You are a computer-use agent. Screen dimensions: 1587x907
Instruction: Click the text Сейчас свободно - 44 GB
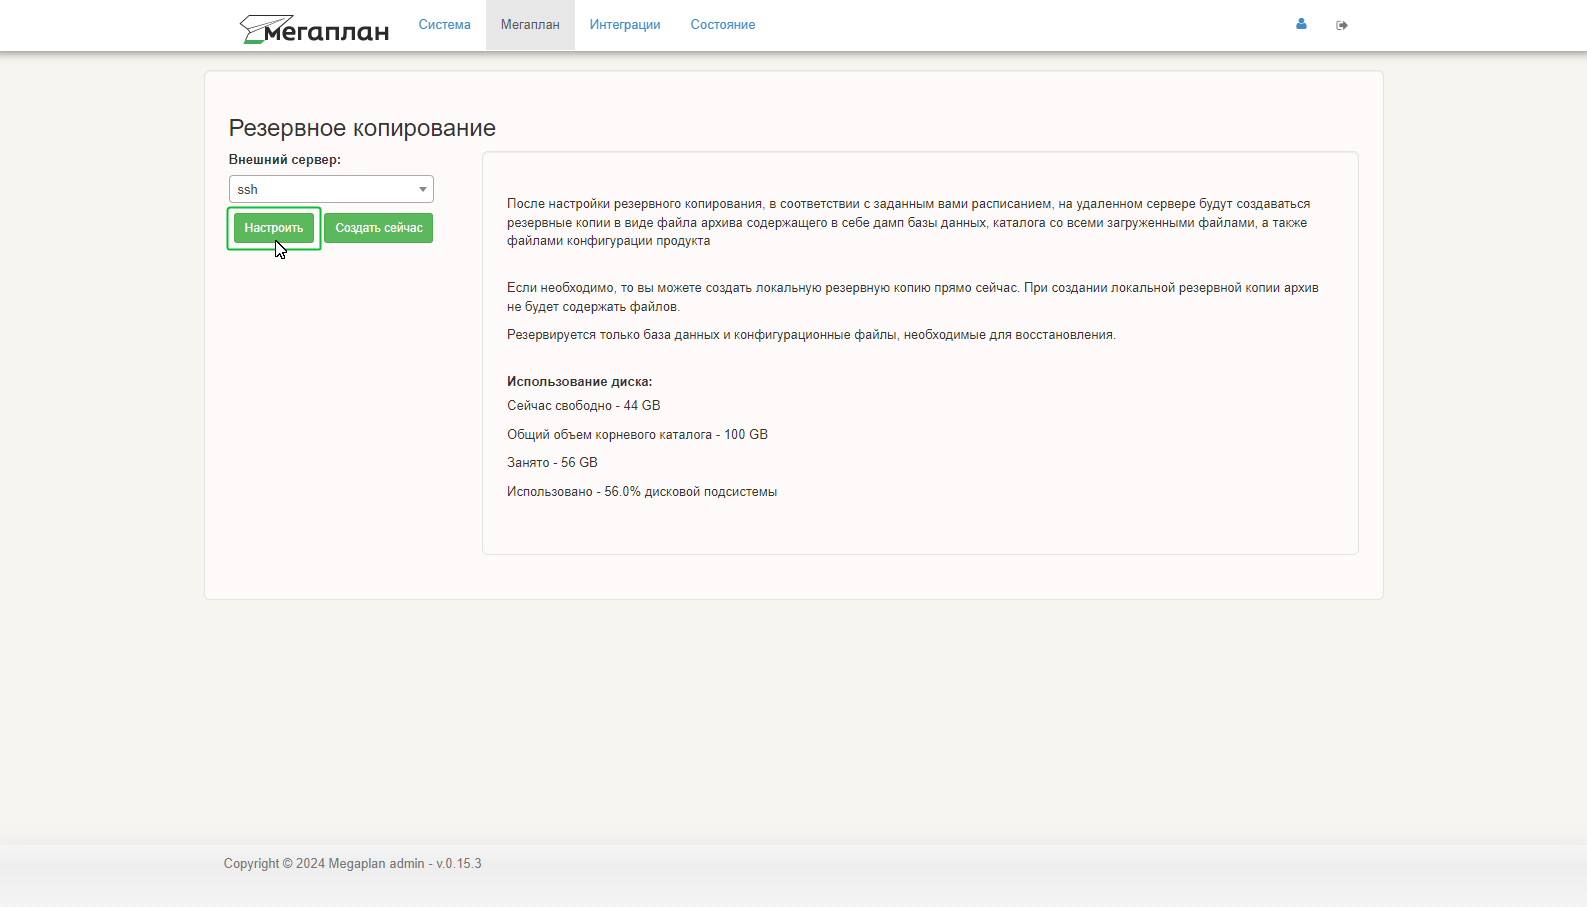[x=584, y=406]
